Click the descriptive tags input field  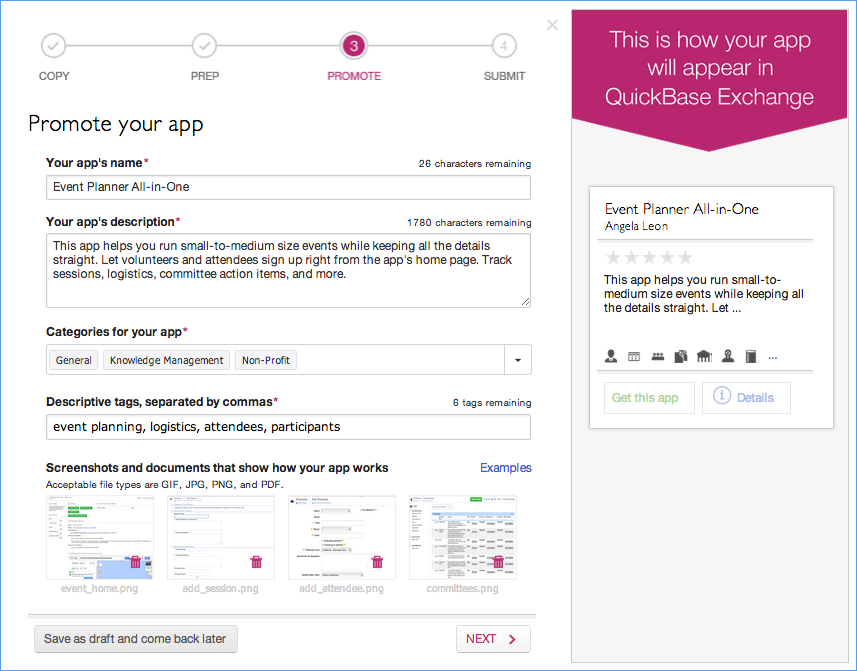(x=289, y=427)
